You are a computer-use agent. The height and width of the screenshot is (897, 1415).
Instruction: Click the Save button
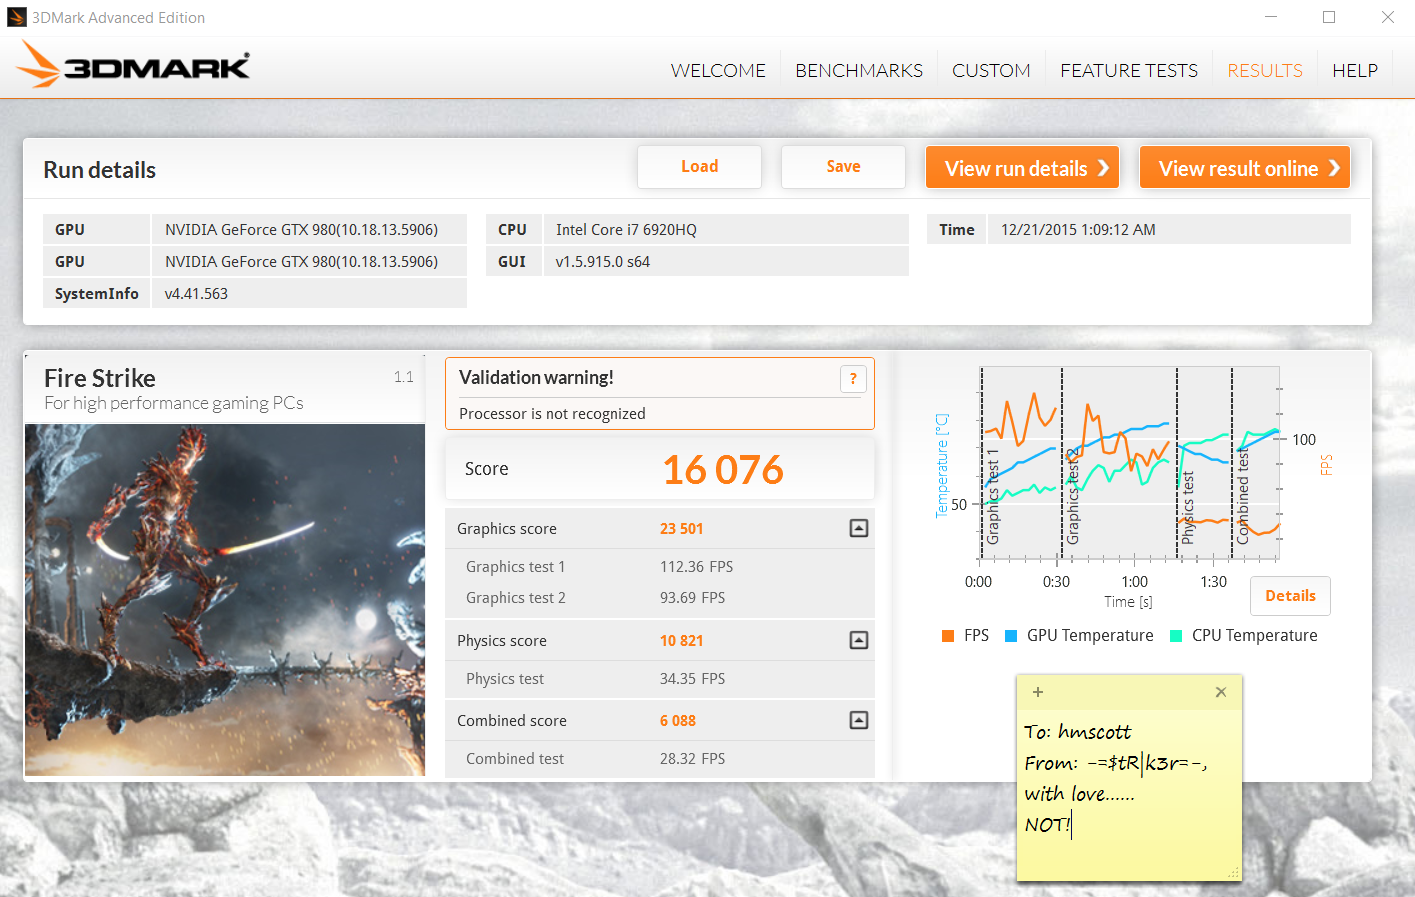[843, 167]
